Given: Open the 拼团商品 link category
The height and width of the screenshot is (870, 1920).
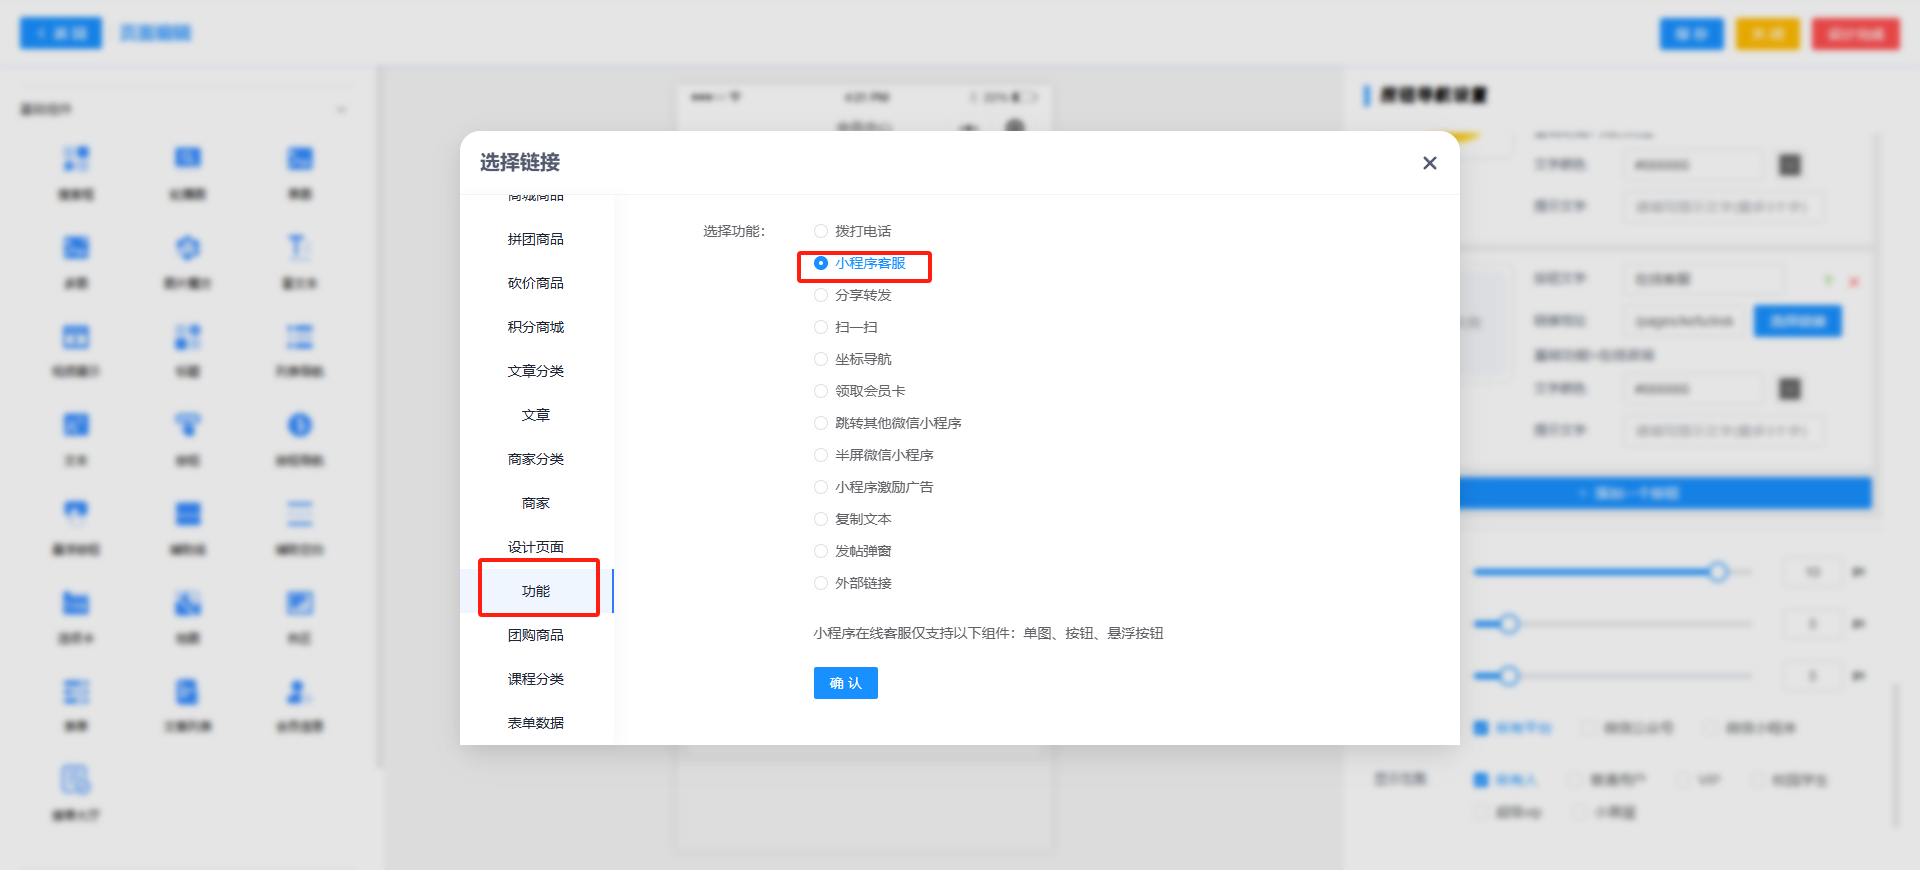Looking at the screenshot, I should point(536,239).
